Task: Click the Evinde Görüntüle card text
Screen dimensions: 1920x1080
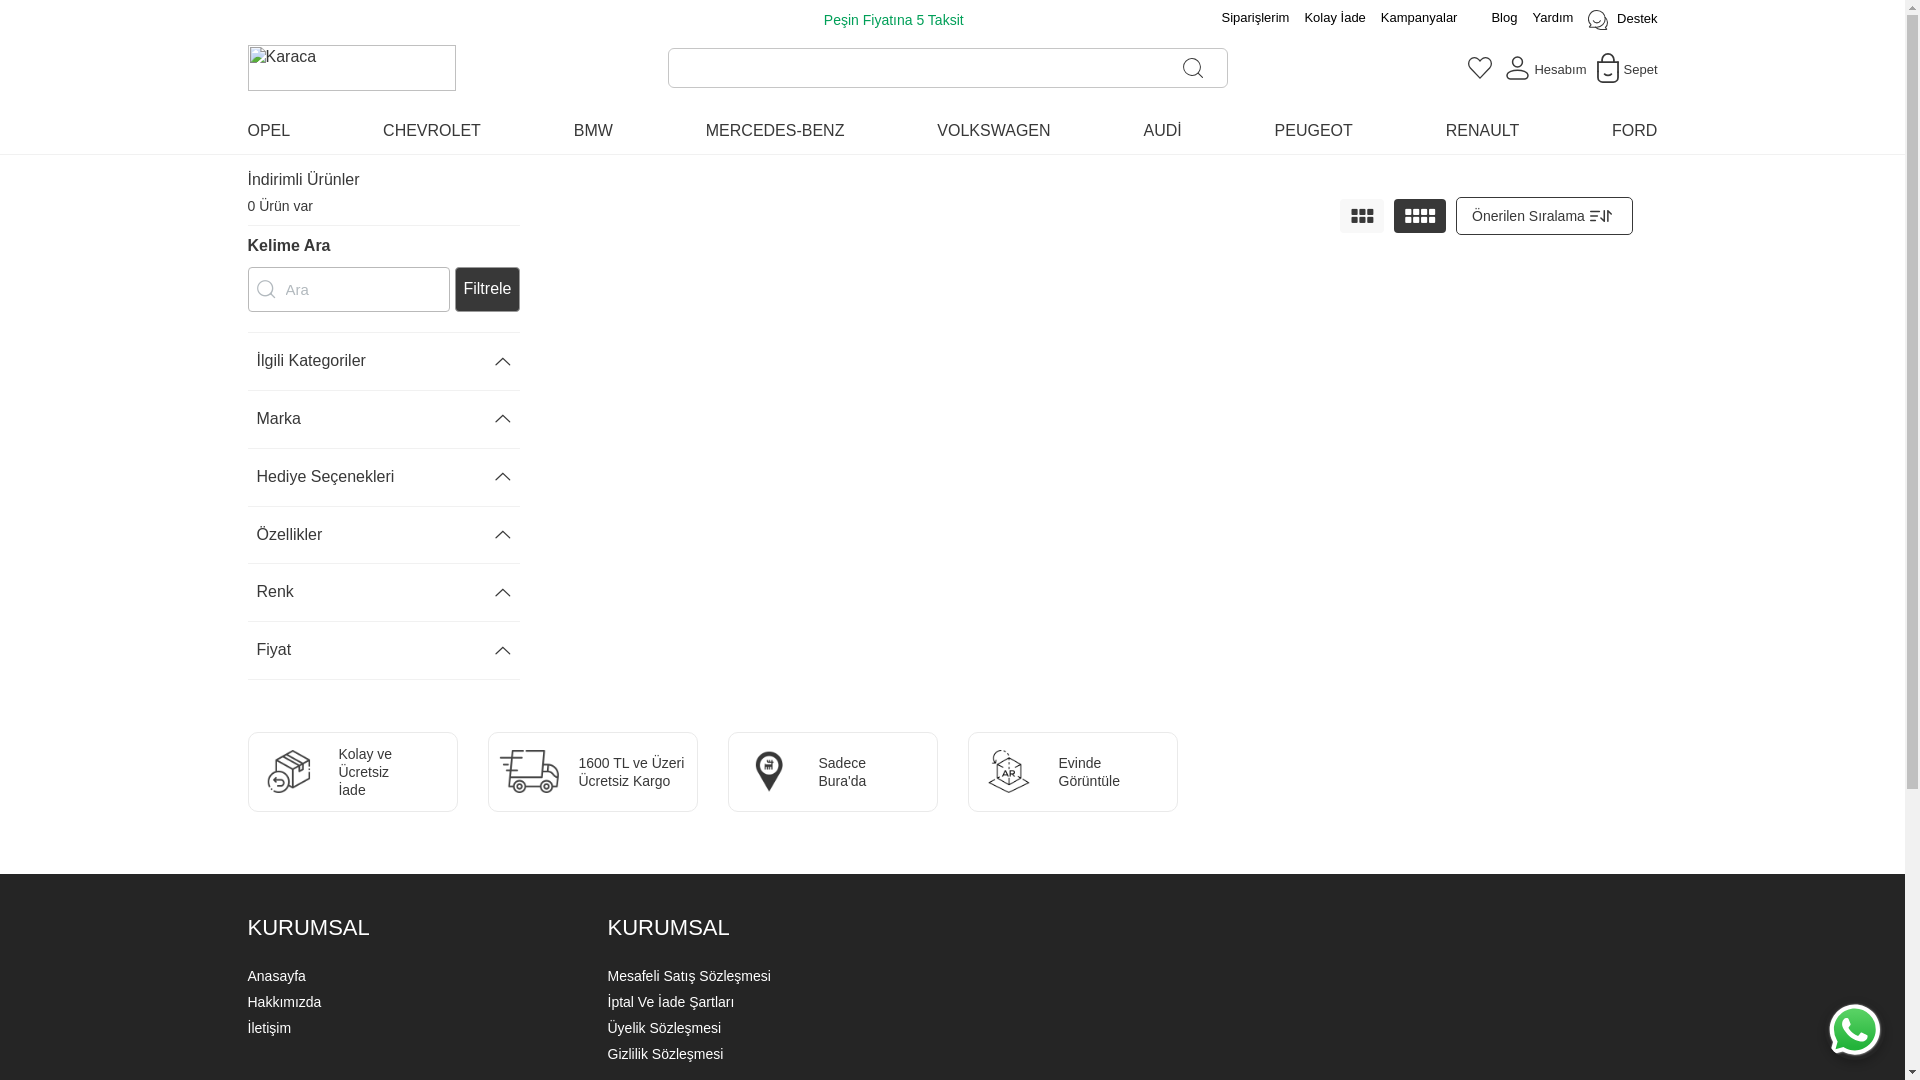Action: coord(1089,772)
